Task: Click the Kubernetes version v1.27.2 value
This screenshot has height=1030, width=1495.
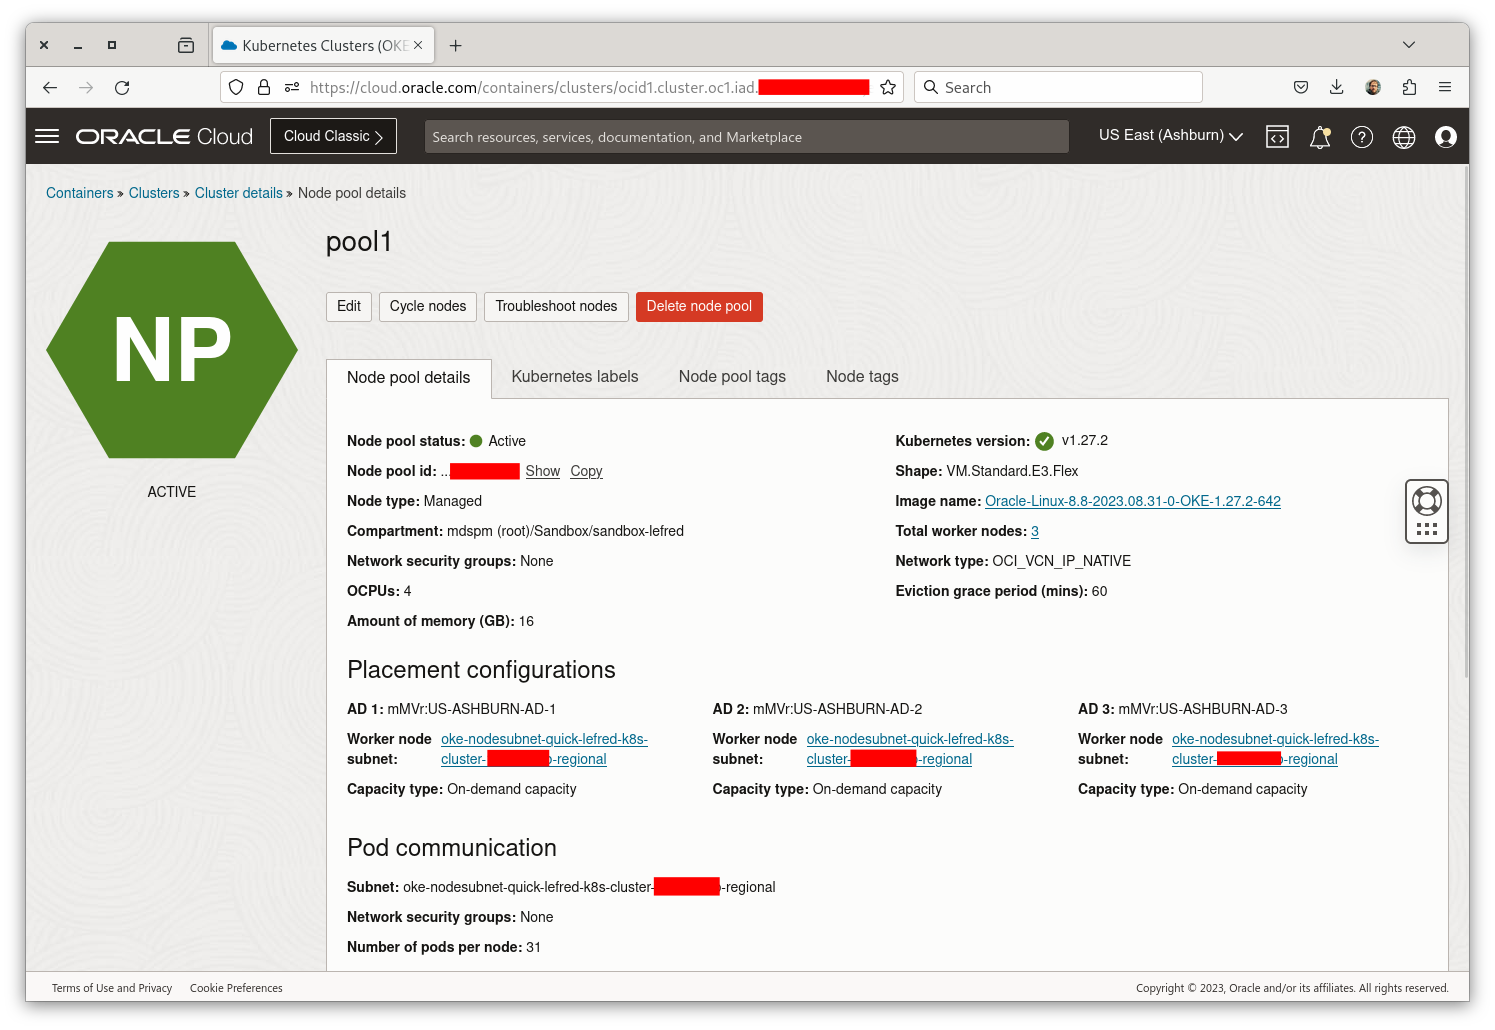Action: click(x=1085, y=441)
